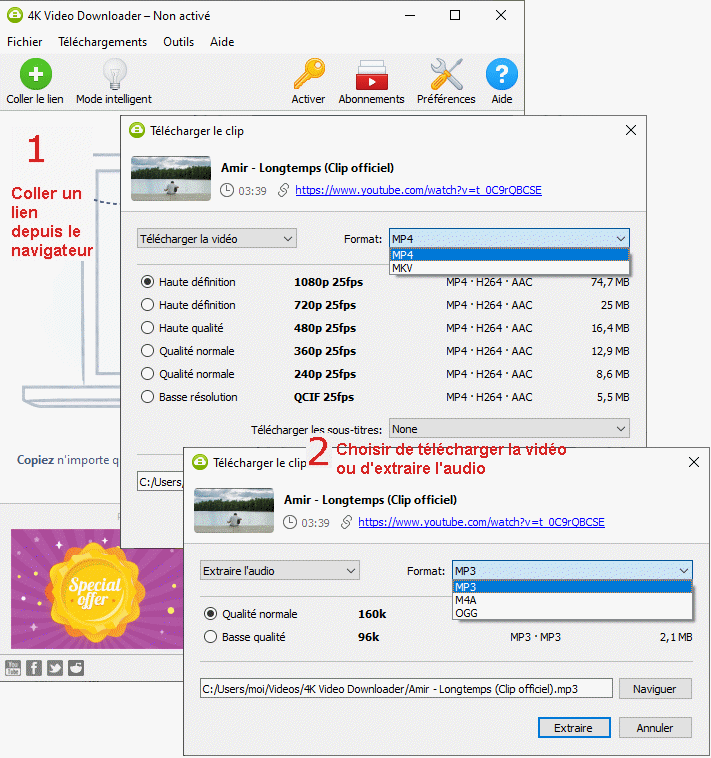
Task: Open the Outils menu
Action: tap(178, 42)
